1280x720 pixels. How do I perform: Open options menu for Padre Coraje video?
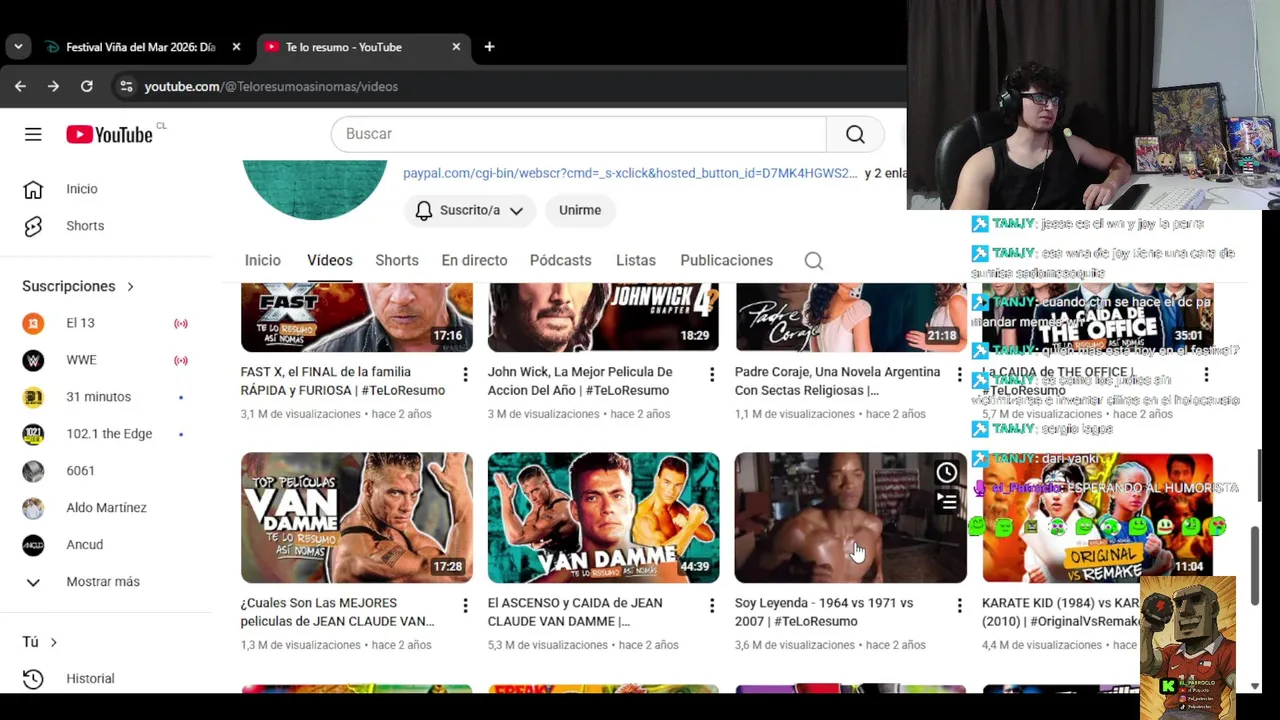pyautogui.click(x=959, y=375)
